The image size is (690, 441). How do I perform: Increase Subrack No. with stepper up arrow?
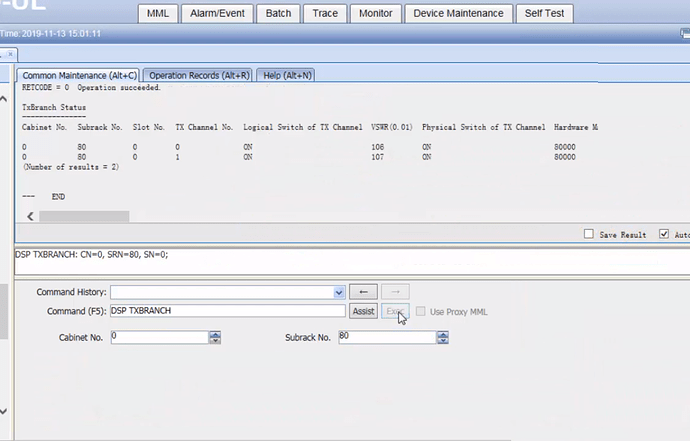pyautogui.click(x=443, y=334)
